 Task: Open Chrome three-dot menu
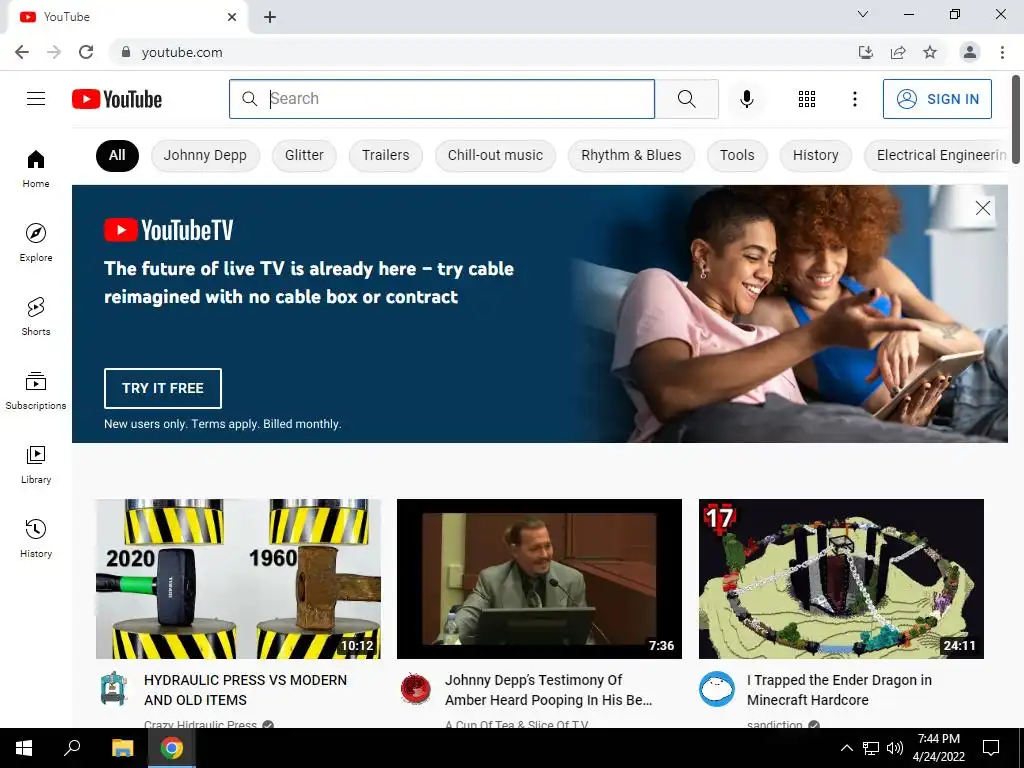point(1002,52)
